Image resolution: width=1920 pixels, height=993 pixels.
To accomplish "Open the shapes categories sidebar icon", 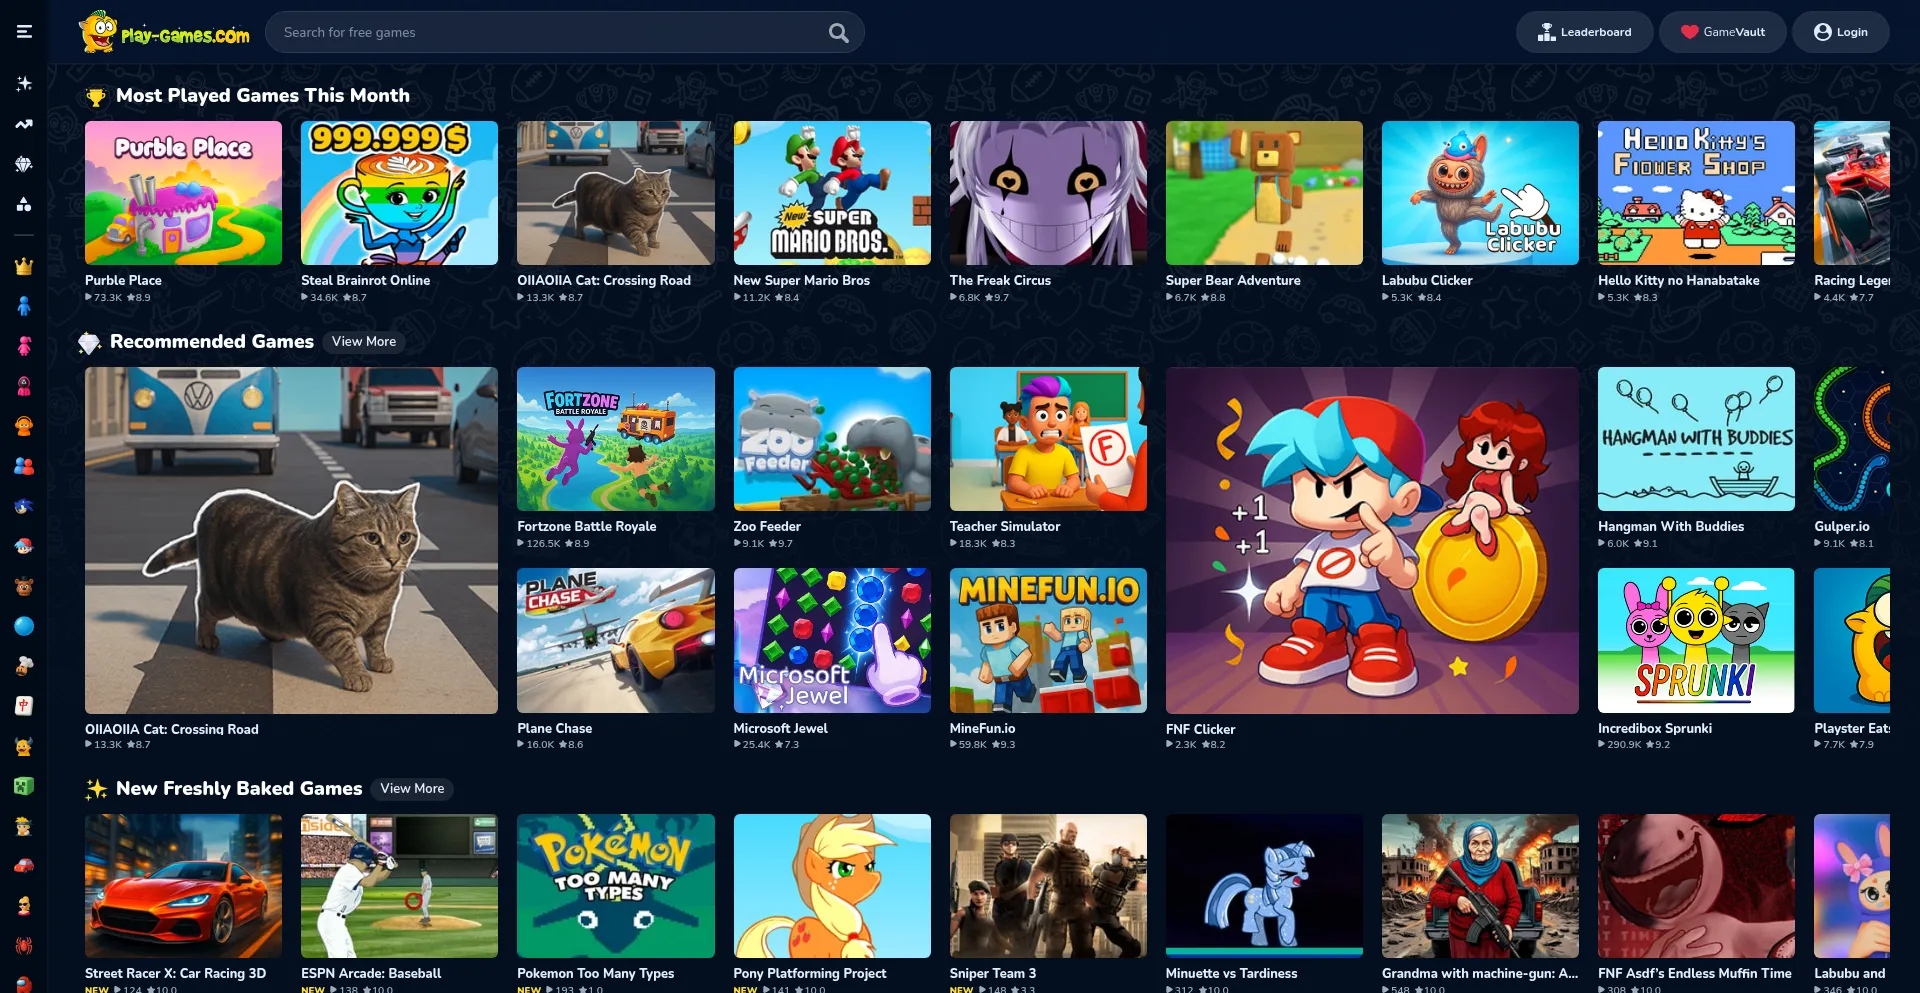I will (x=24, y=204).
